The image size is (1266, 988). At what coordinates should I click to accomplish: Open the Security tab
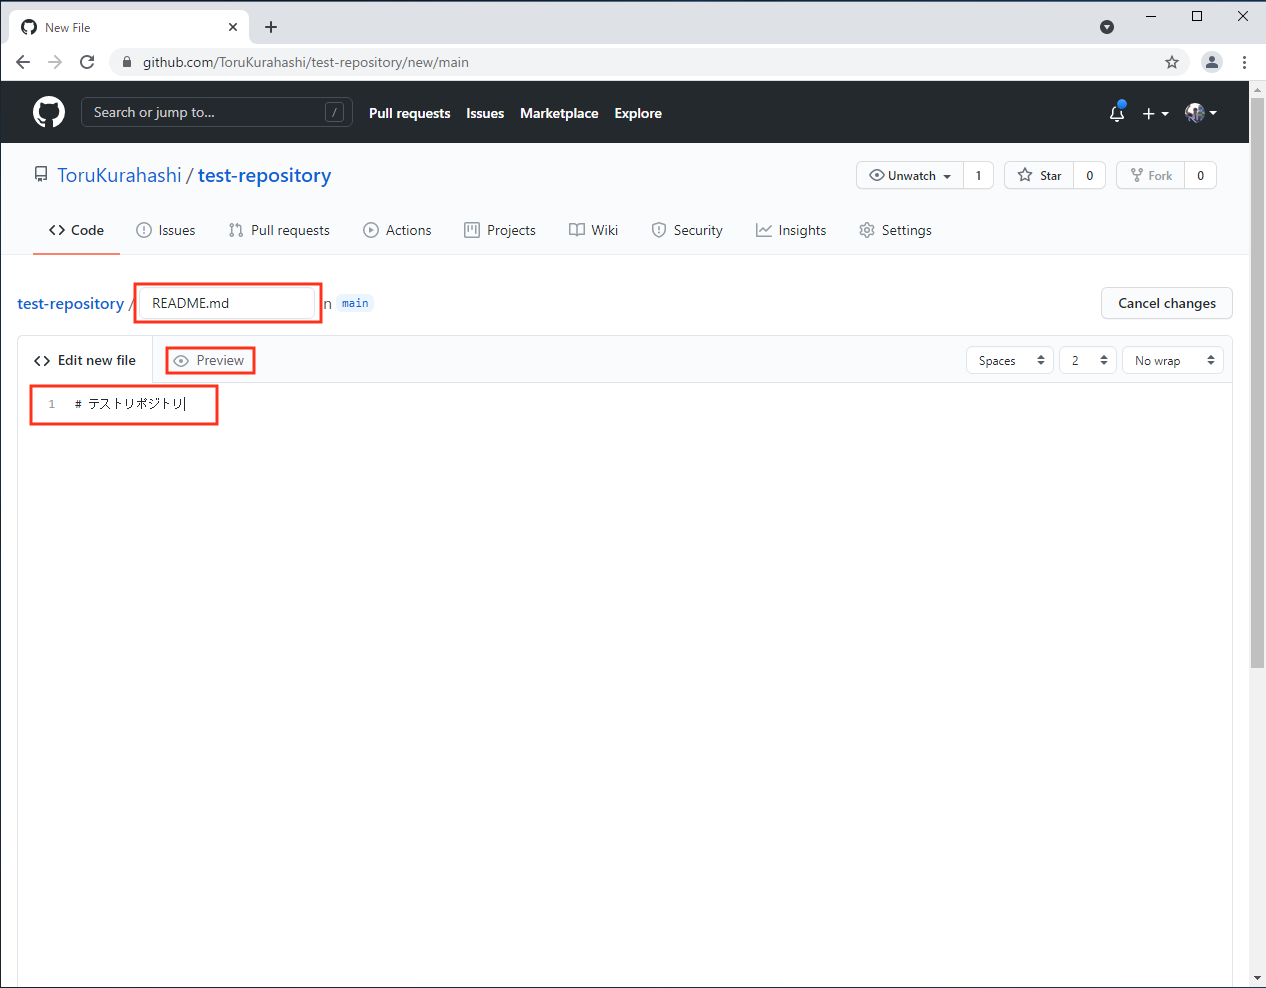click(x=687, y=230)
